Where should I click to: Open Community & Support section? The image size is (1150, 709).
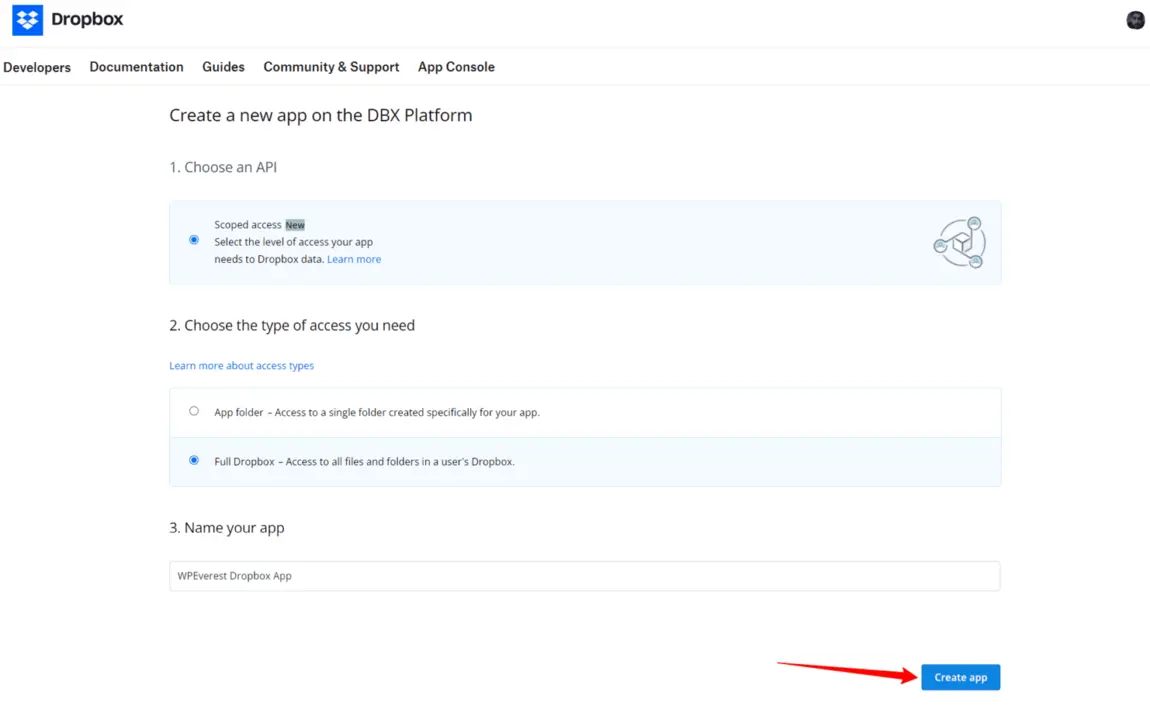click(332, 67)
